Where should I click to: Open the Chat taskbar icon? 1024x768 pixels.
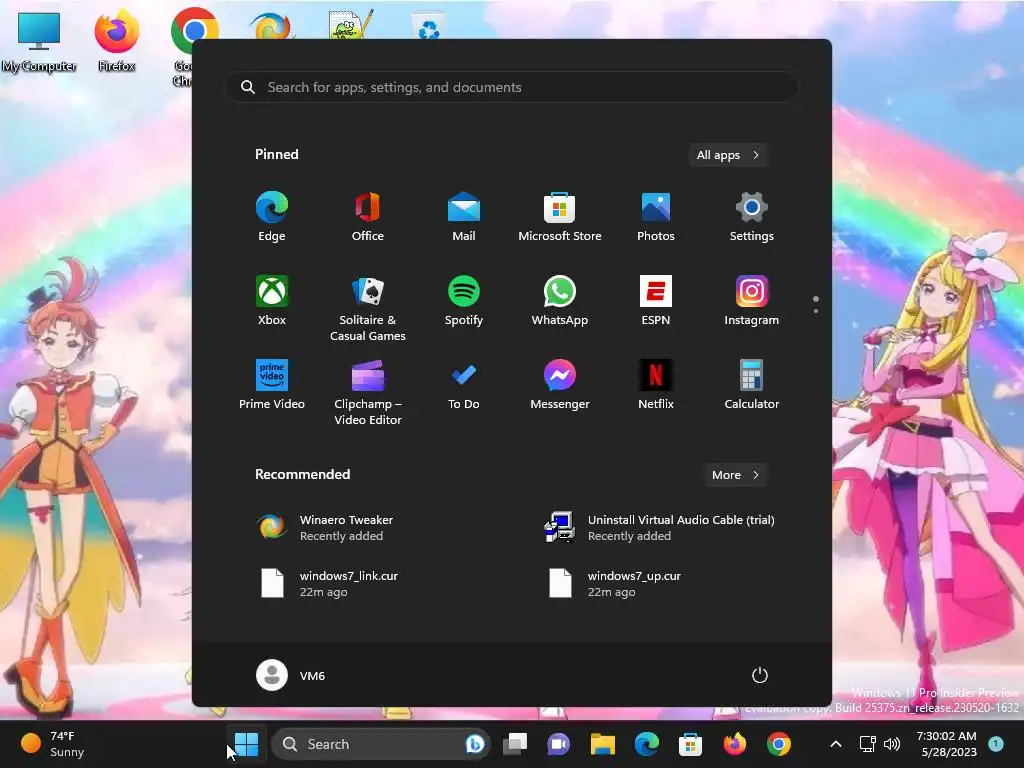coord(558,744)
